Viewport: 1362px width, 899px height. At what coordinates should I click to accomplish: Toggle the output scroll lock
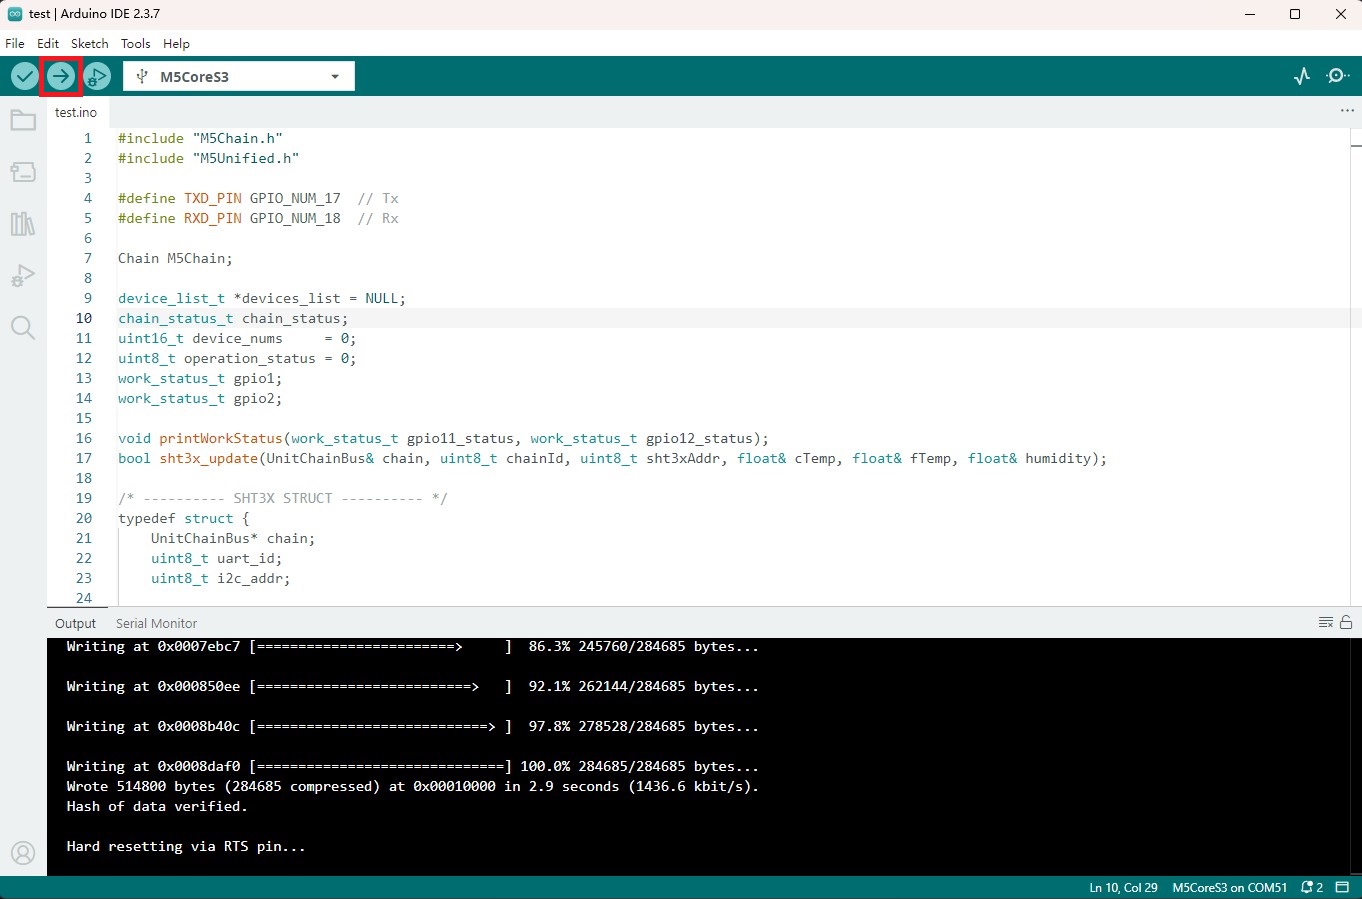click(x=1346, y=622)
